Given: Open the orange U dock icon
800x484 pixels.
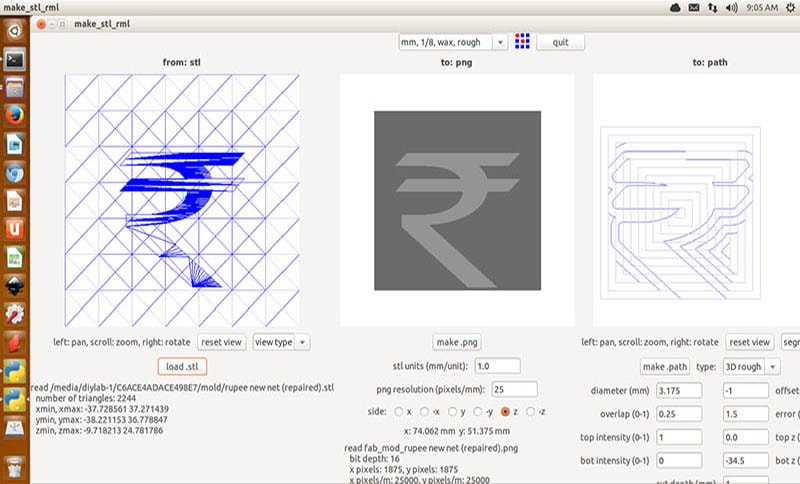Looking at the screenshot, I should [14, 229].
